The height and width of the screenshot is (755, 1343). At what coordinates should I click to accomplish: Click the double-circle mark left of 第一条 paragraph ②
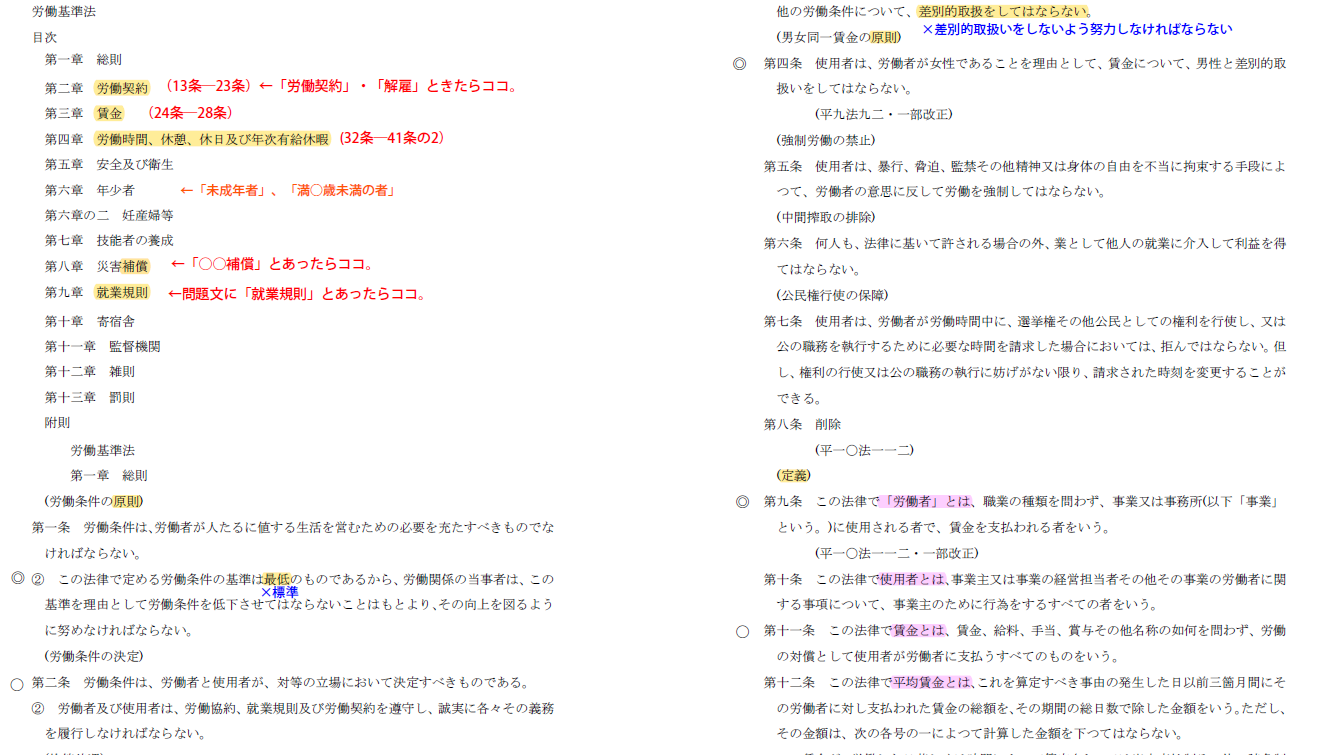(17, 579)
